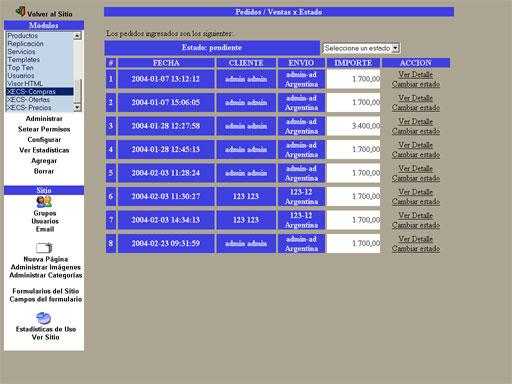Click the Agregar link
The width and height of the screenshot is (512, 384).
point(44,161)
